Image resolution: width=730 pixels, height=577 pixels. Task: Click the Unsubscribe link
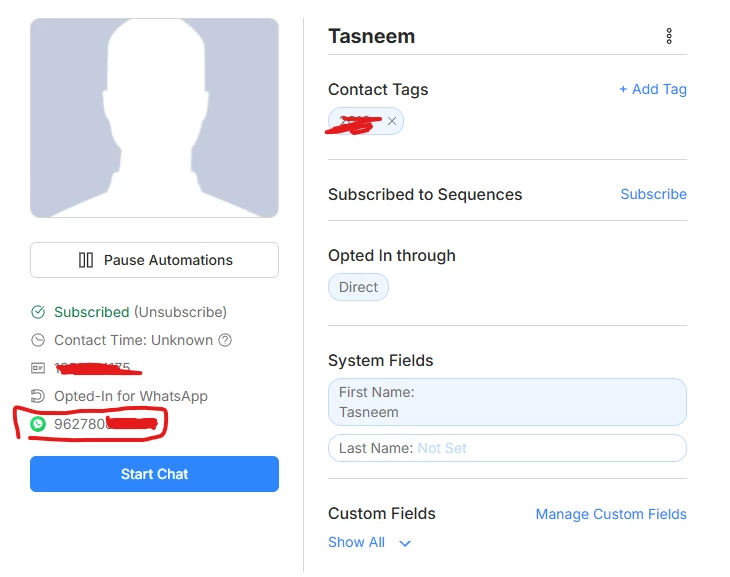coord(180,312)
